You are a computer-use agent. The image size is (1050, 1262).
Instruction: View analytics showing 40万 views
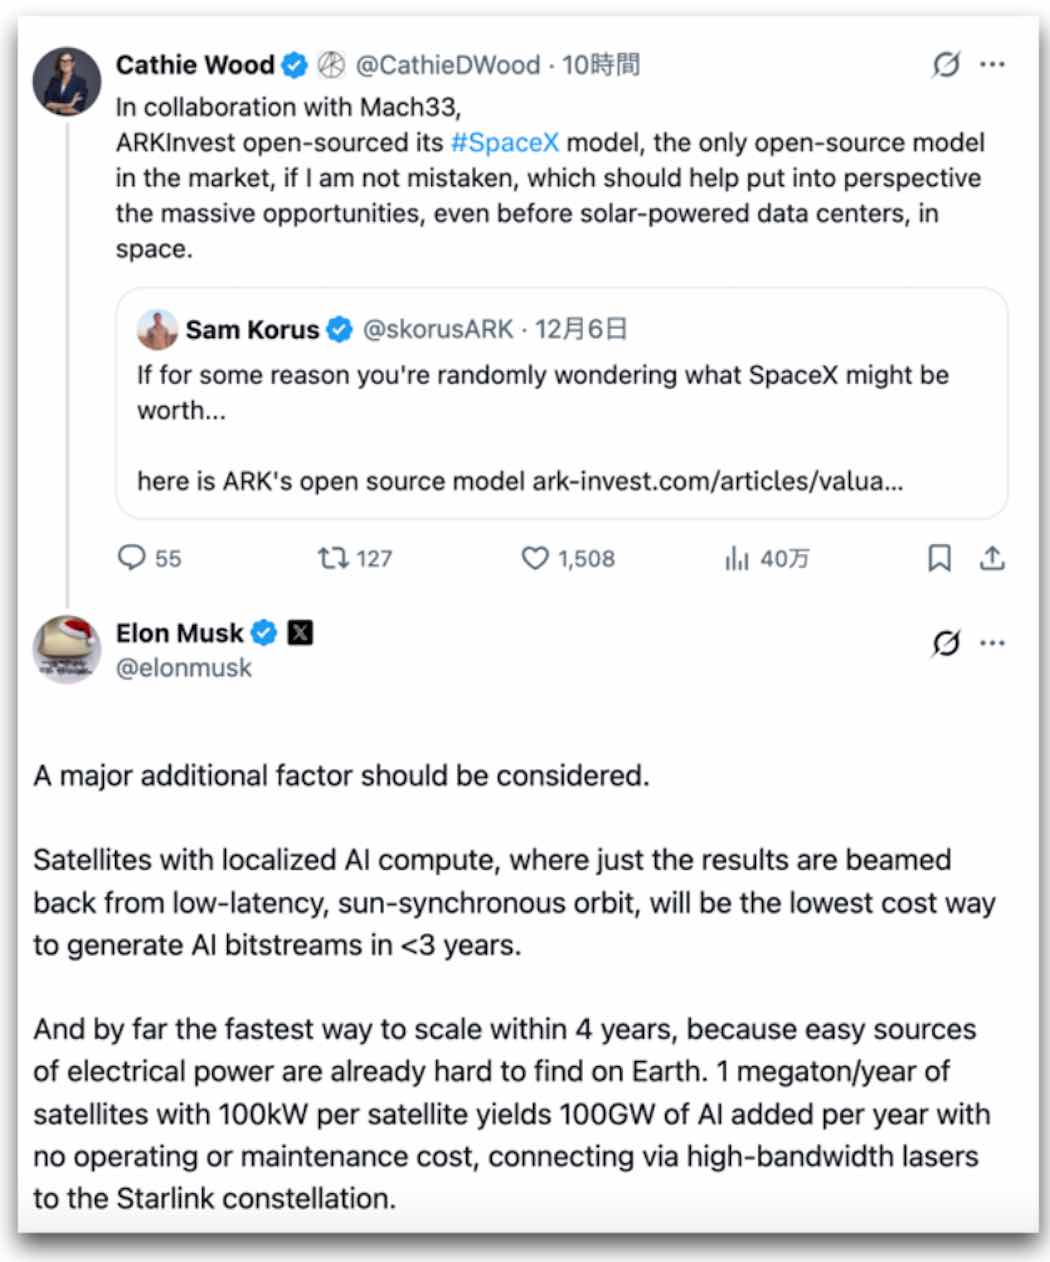(737, 559)
